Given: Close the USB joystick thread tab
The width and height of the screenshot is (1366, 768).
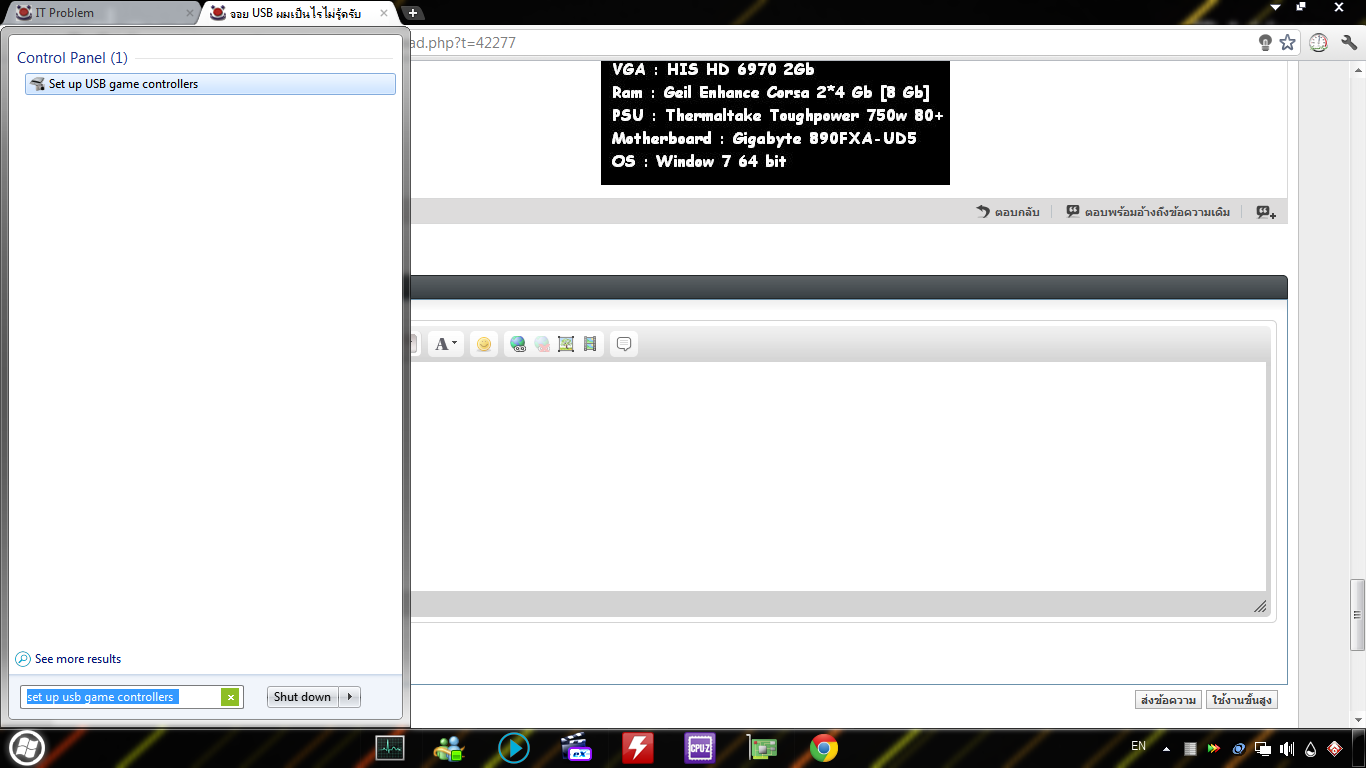Looking at the screenshot, I should [x=384, y=13].
